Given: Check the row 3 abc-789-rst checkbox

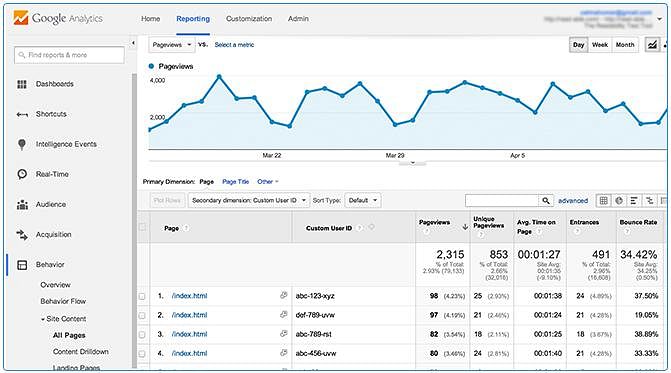Looking at the screenshot, I should pyautogui.click(x=142, y=335).
